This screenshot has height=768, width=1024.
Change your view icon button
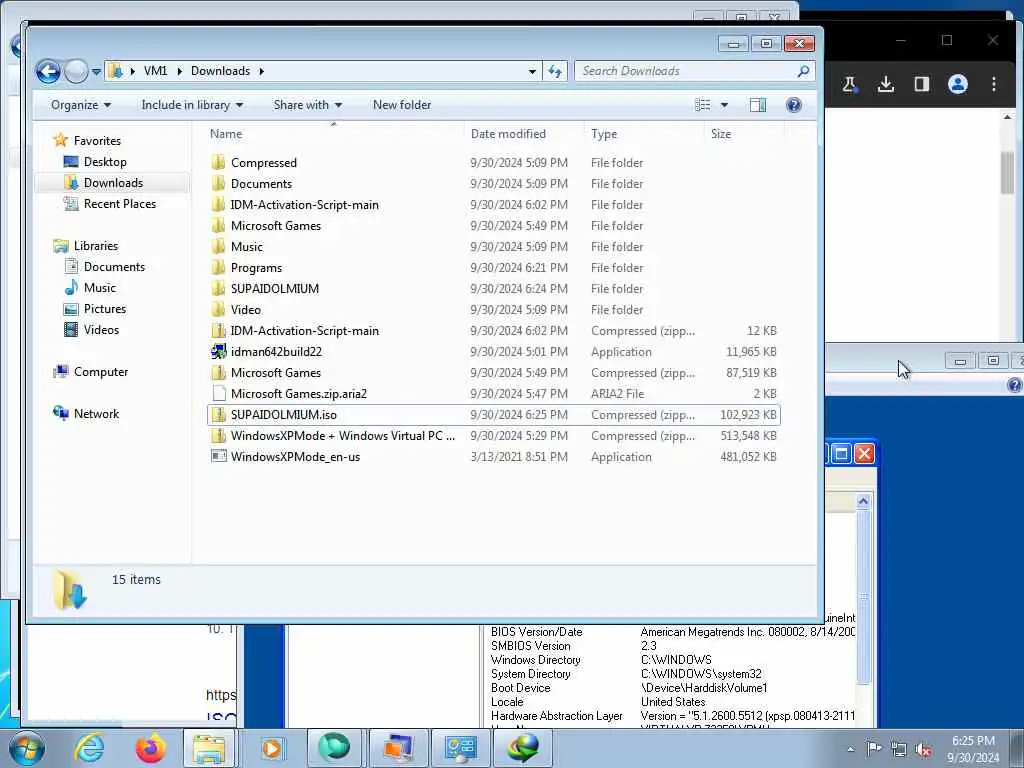pyautogui.click(x=703, y=105)
